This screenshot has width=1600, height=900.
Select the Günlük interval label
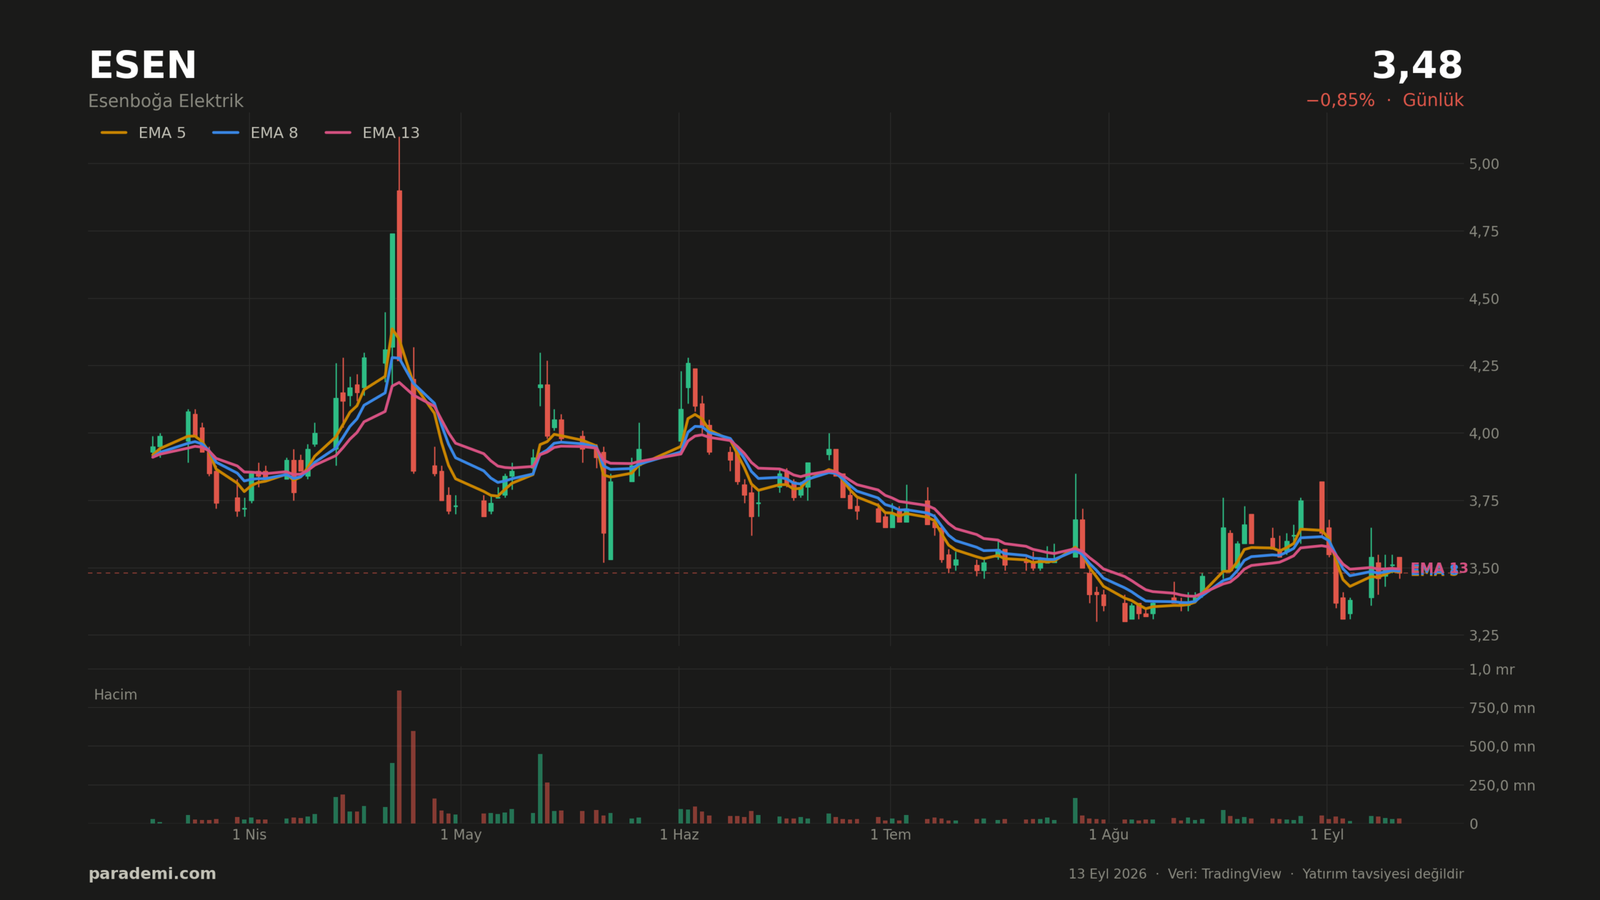tap(1433, 100)
